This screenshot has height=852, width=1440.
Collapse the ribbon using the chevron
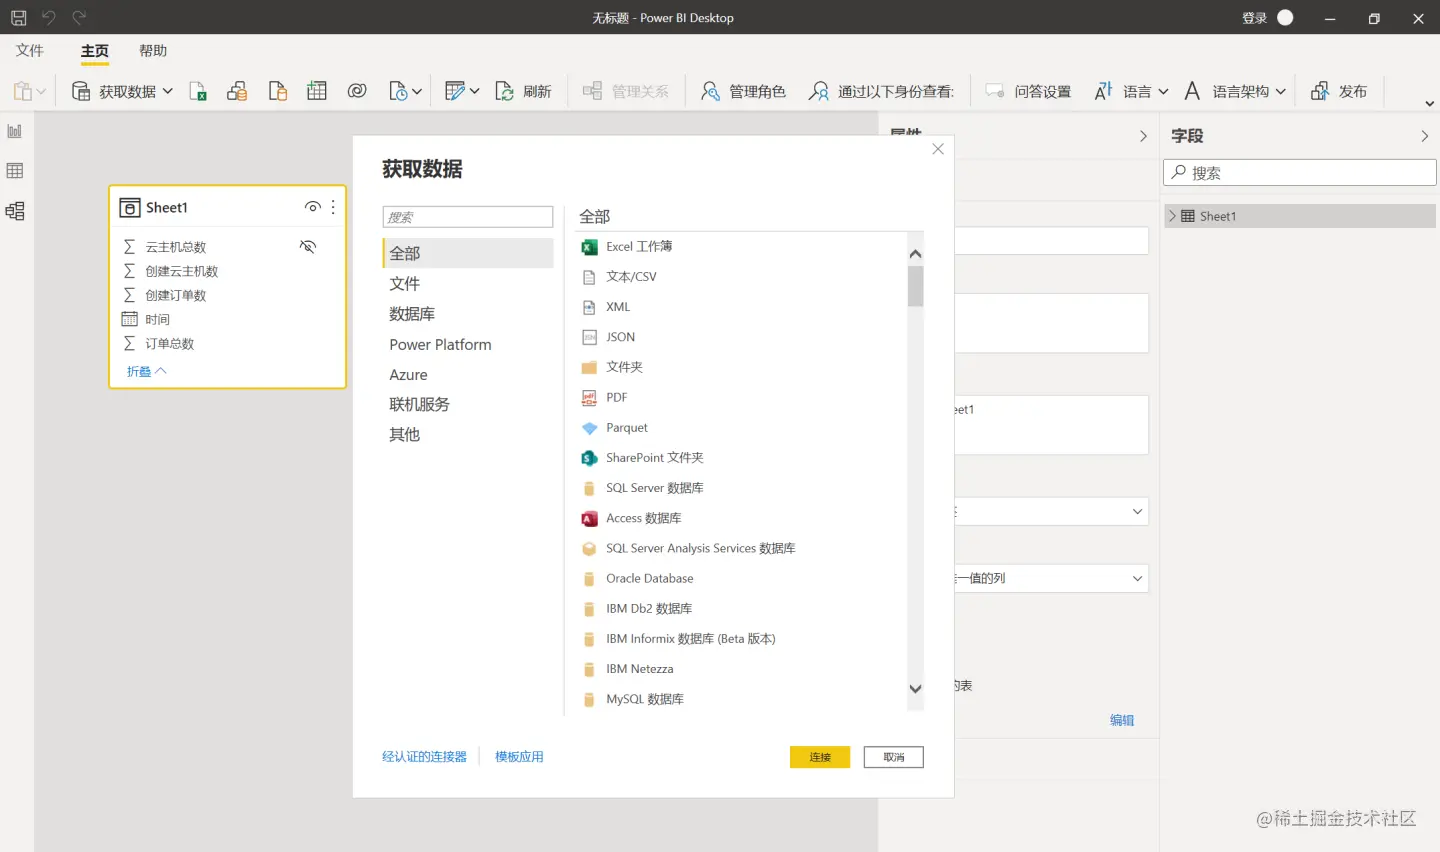(1429, 103)
